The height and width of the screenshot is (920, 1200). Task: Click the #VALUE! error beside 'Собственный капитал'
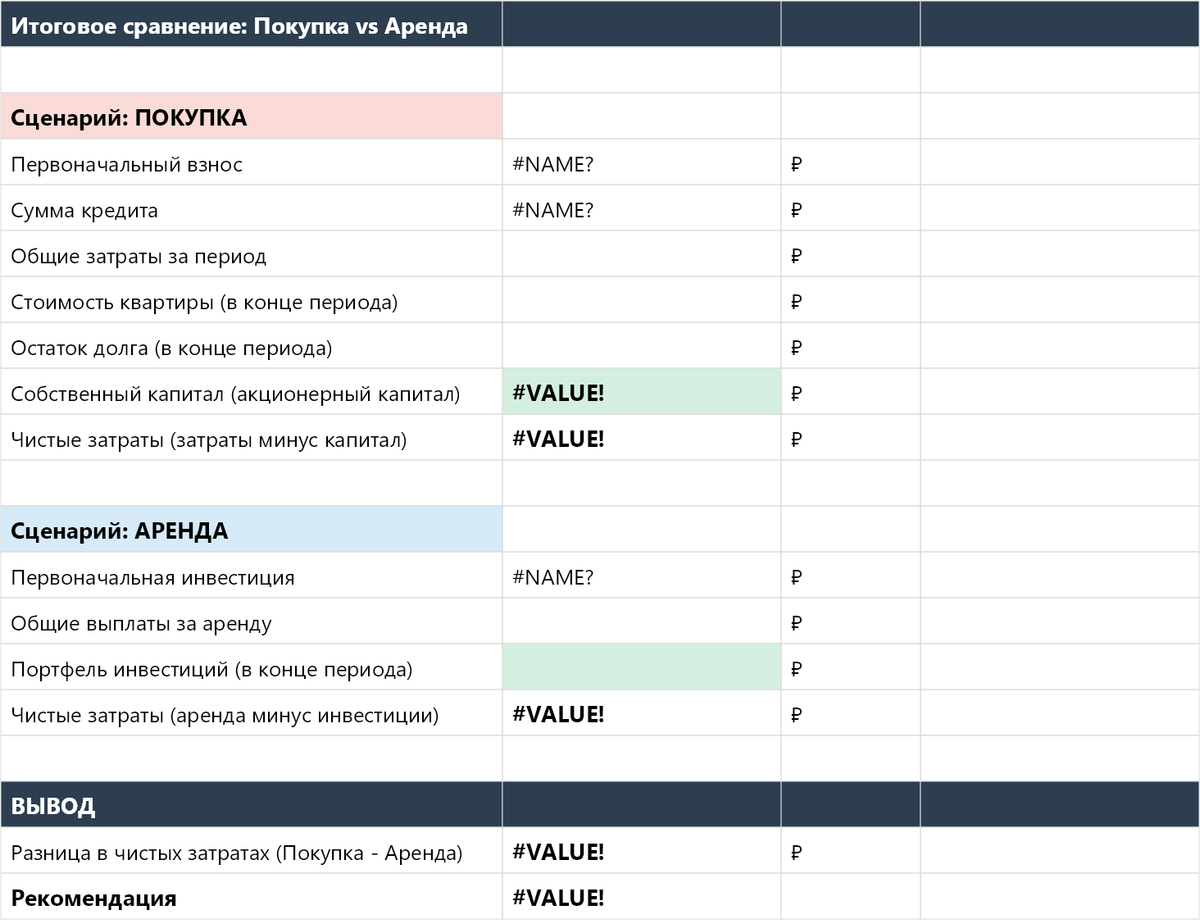coord(640,391)
